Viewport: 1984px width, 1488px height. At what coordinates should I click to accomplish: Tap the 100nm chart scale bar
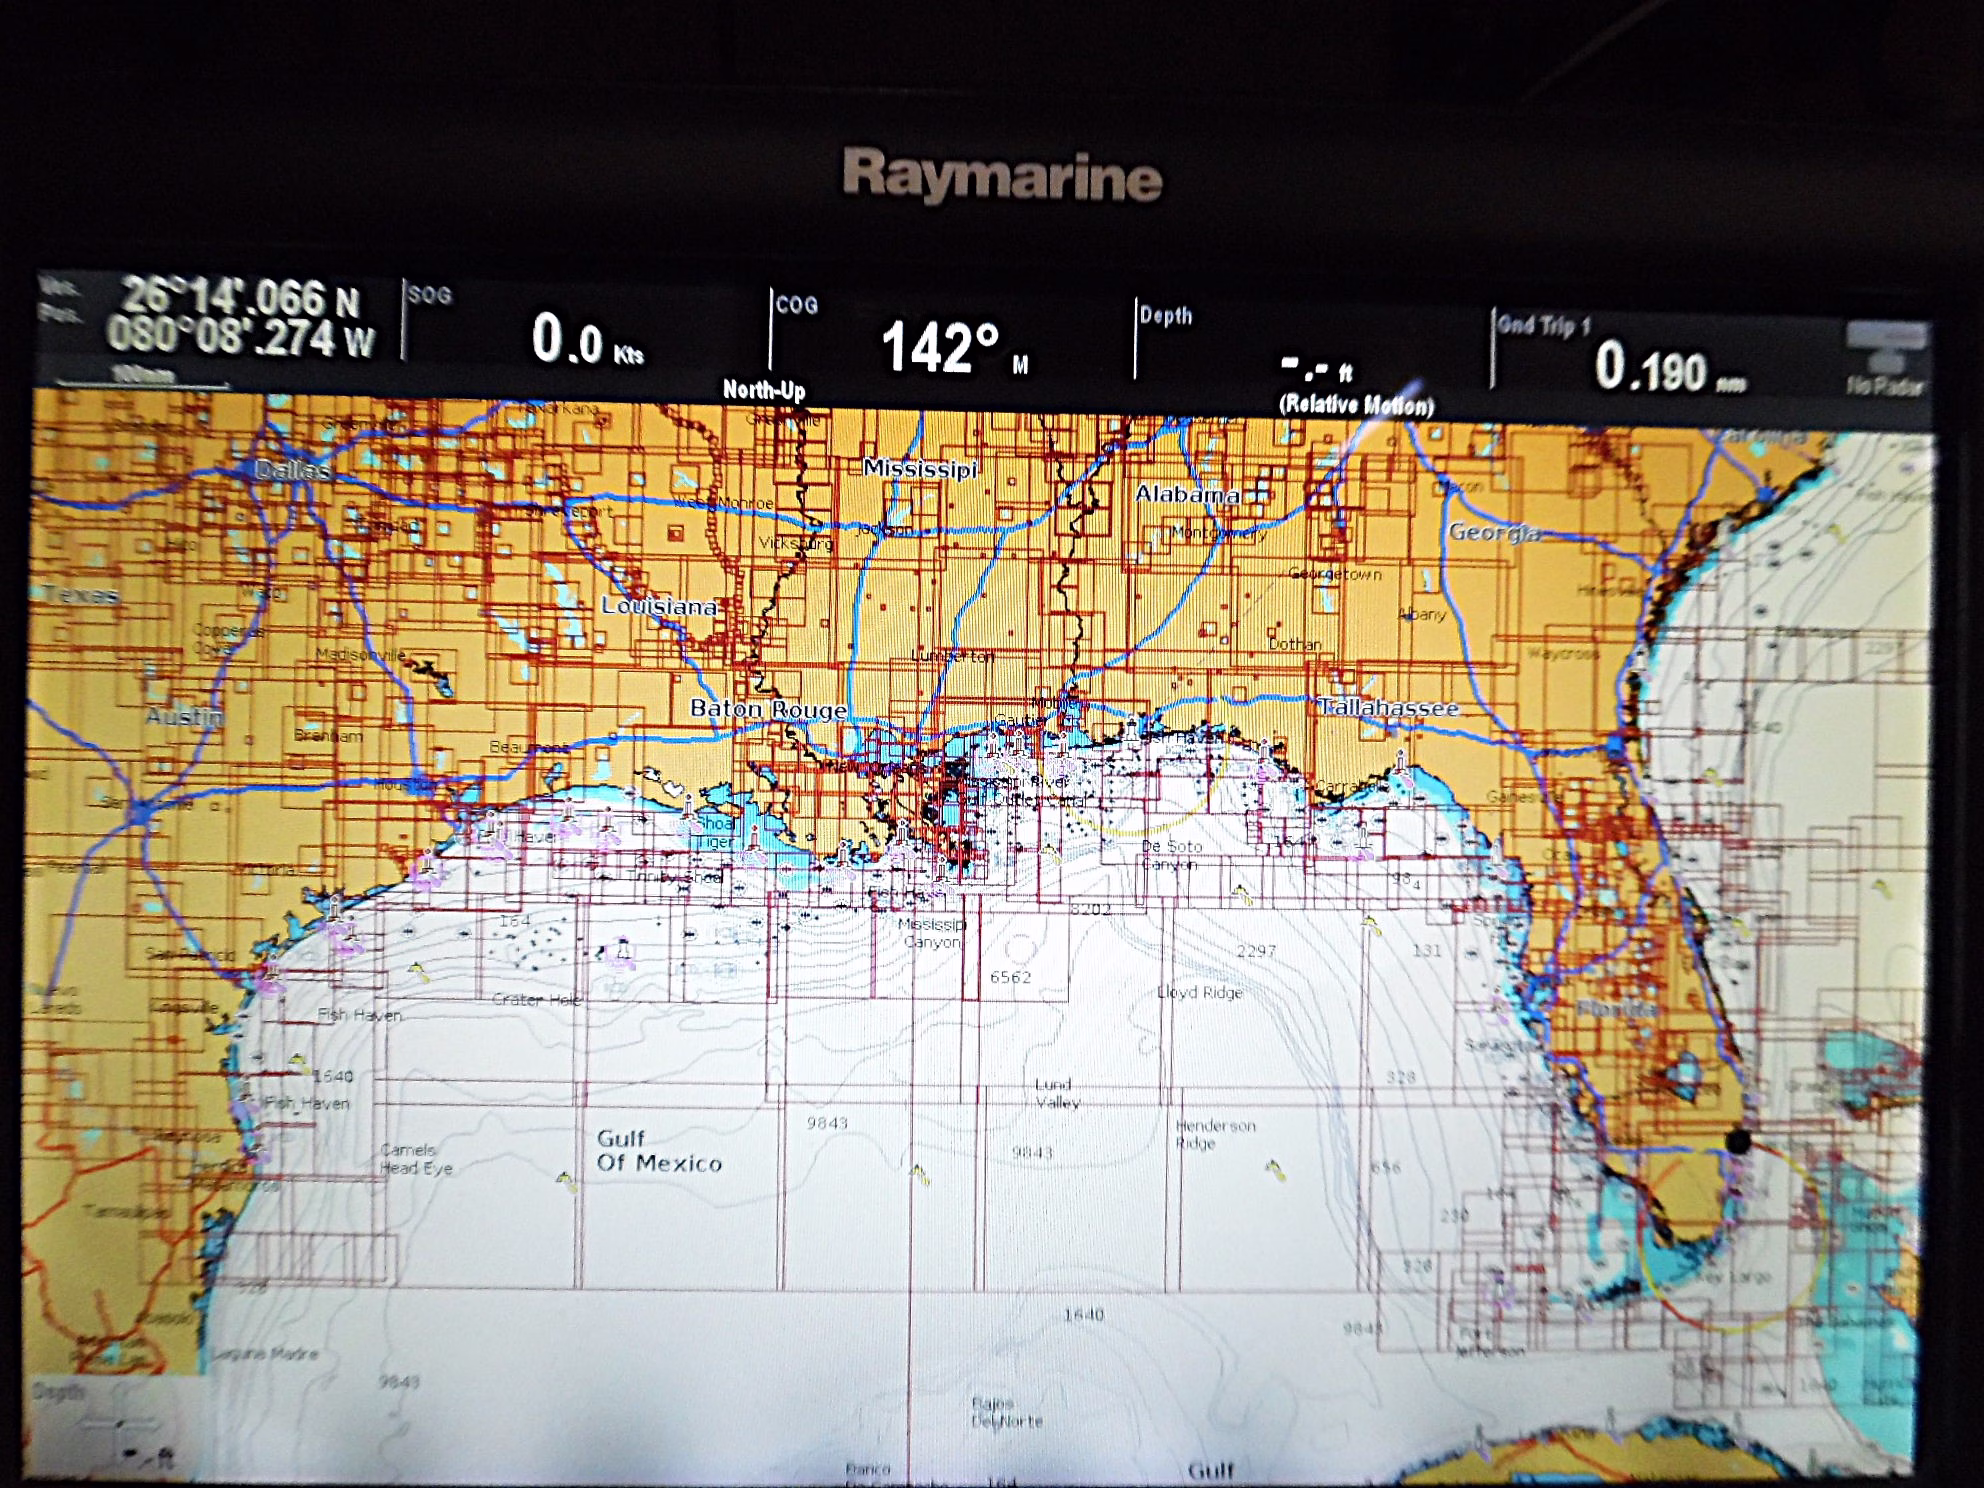tap(143, 378)
